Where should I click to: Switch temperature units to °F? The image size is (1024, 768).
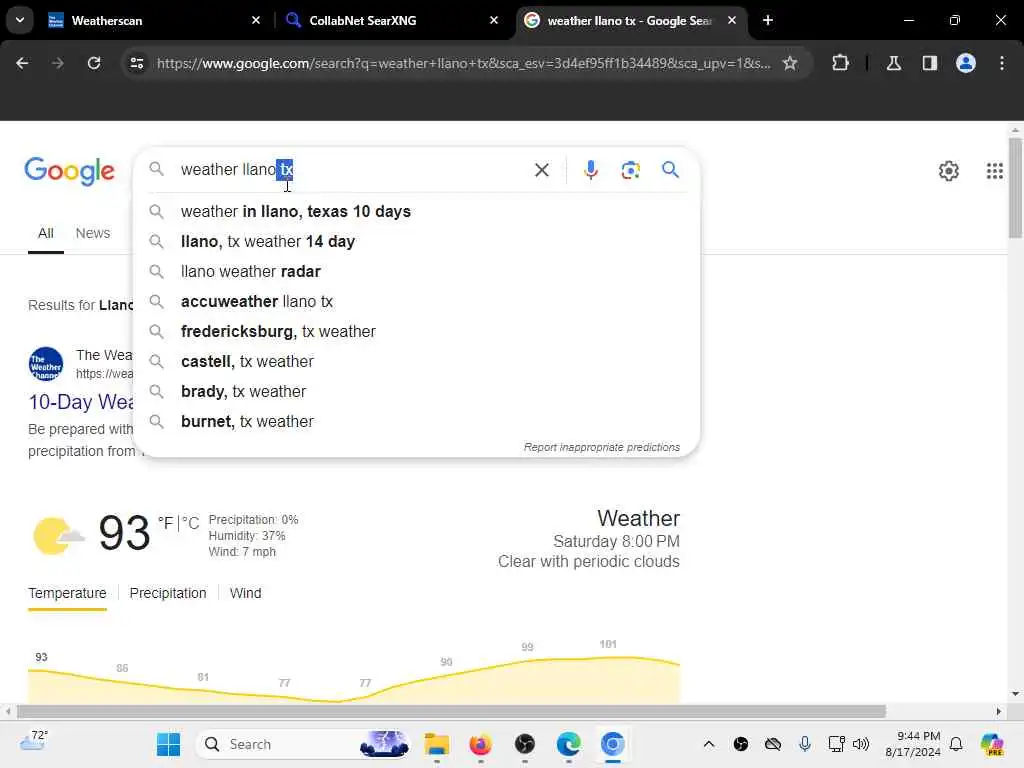coord(166,524)
